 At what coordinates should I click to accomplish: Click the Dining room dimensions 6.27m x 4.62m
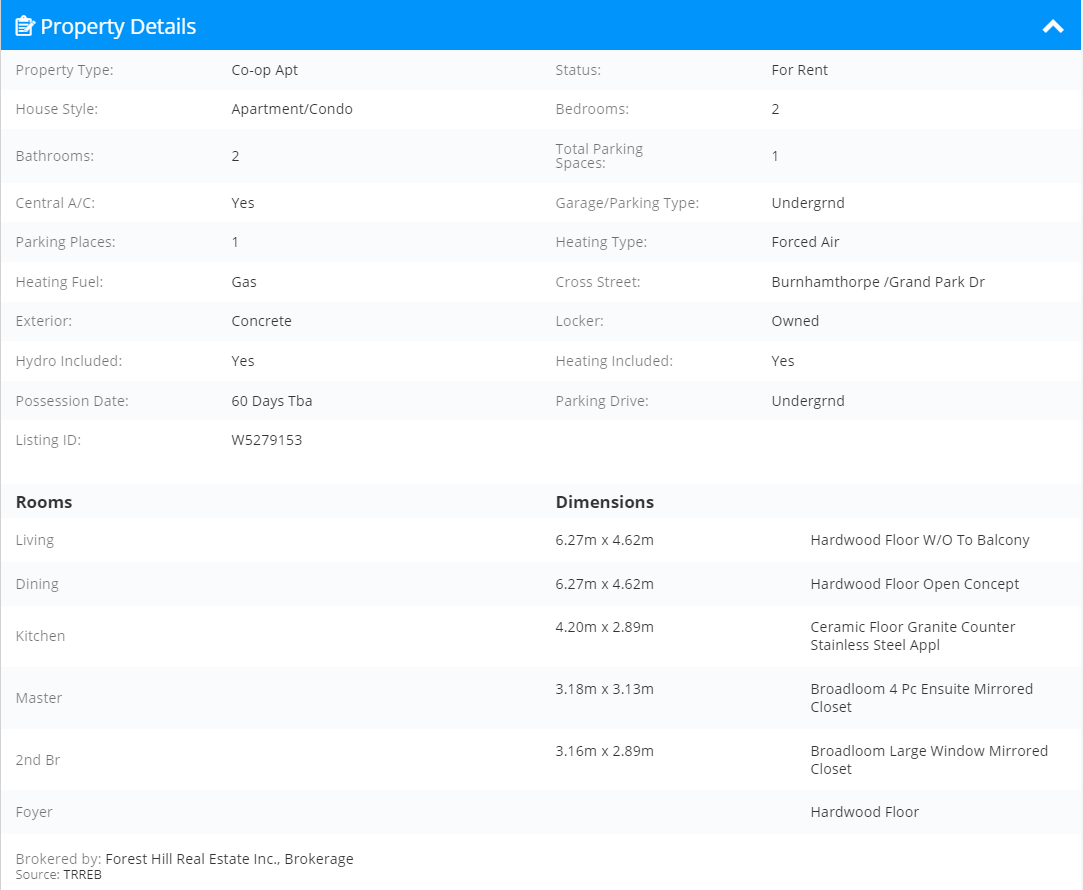click(604, 584)
